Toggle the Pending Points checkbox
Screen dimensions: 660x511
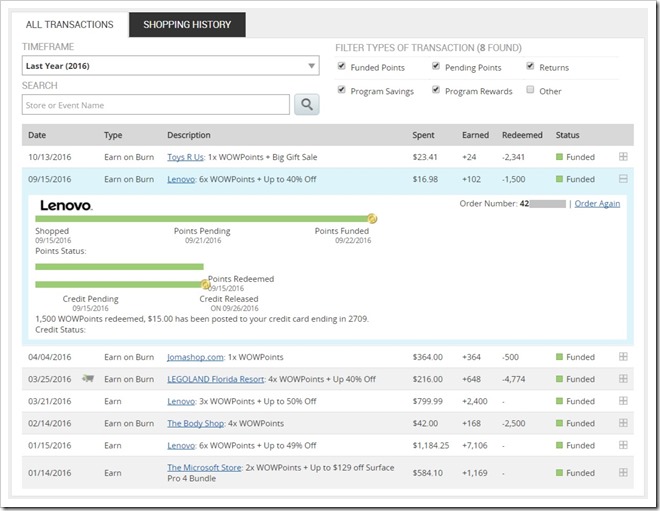click(436, 66)
